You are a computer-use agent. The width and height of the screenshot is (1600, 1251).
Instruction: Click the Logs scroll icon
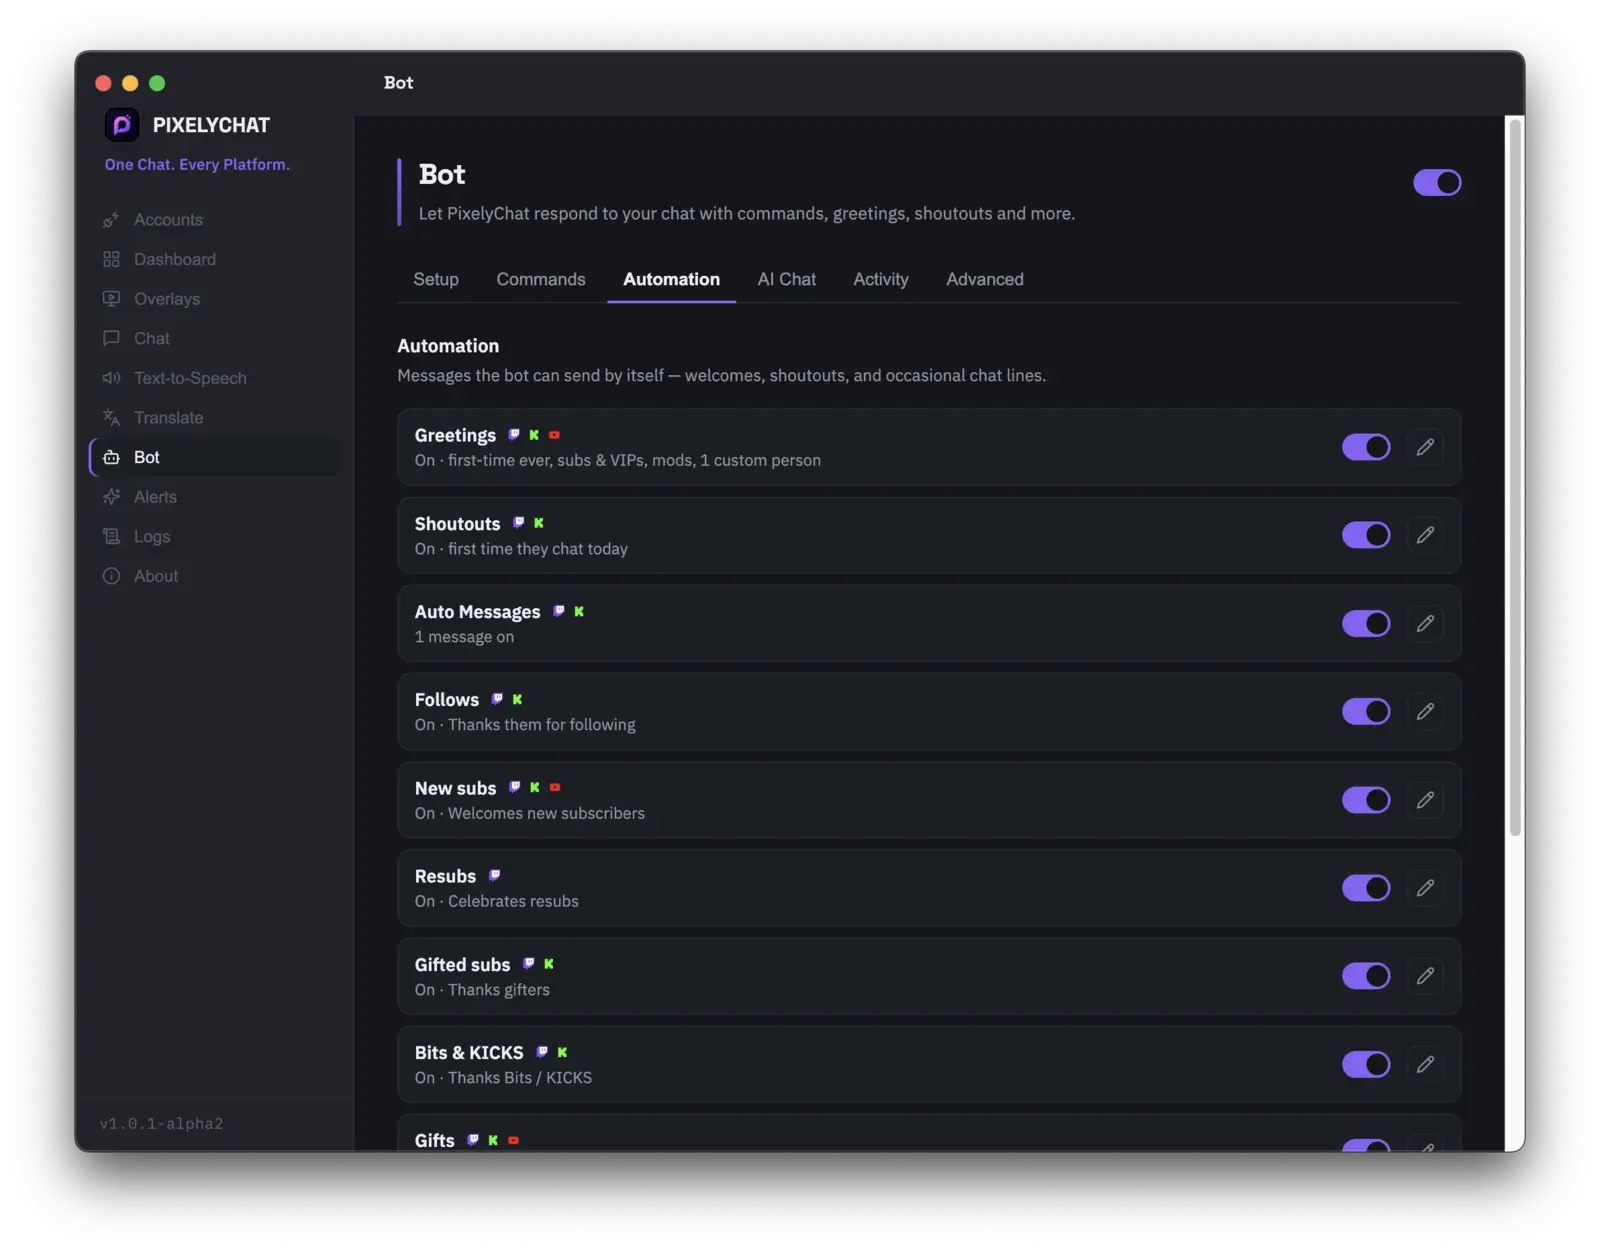click(x=111, y=537)
